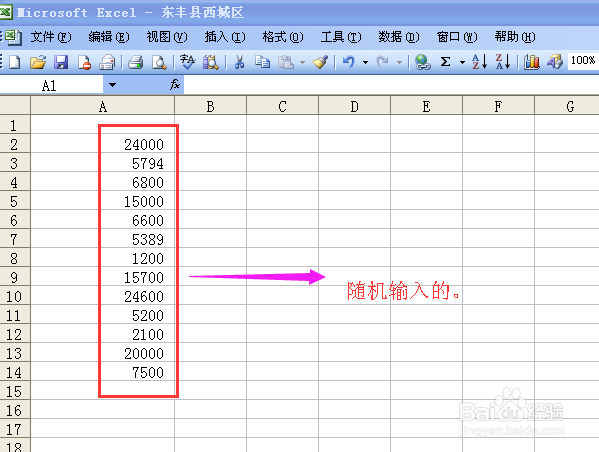Select row 16 header
Screen dimensions: 599x452
(x=15, y=410)
